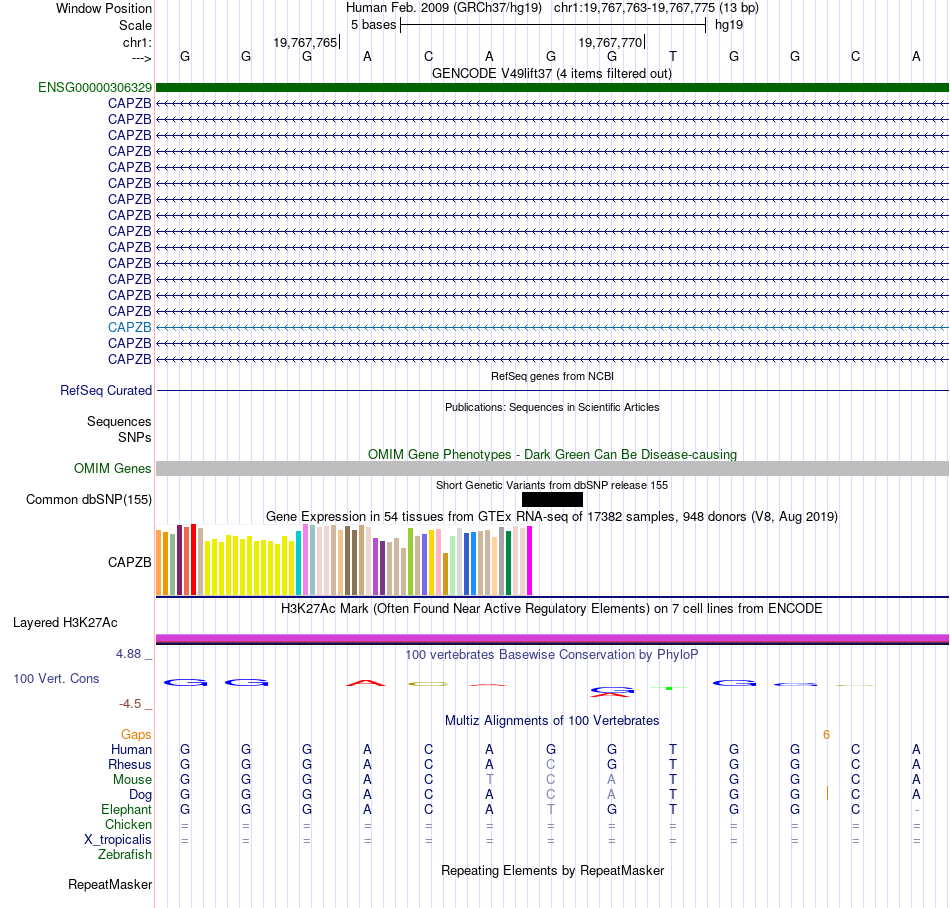The height and width of the screenshot is (908, 950).
Task: Click the T base in the top sequence row
Action: 673,57
